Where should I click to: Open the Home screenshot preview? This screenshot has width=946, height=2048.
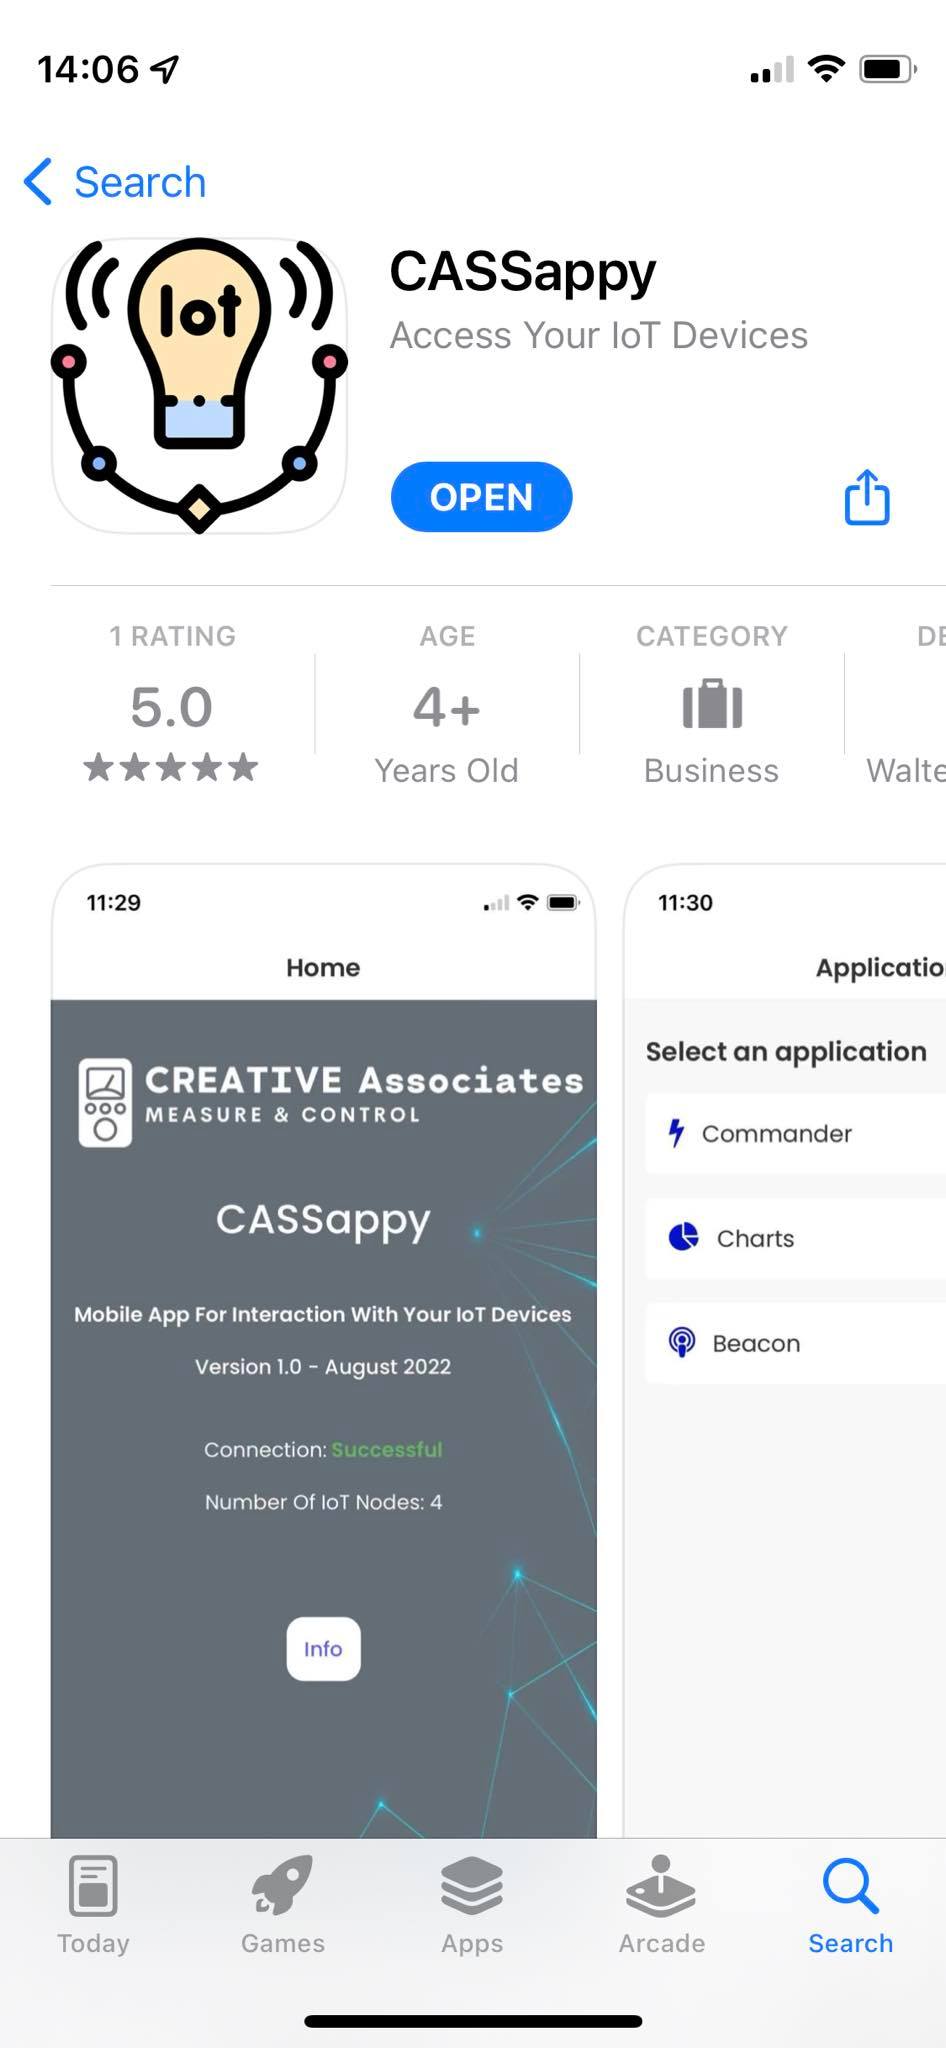324,1351
